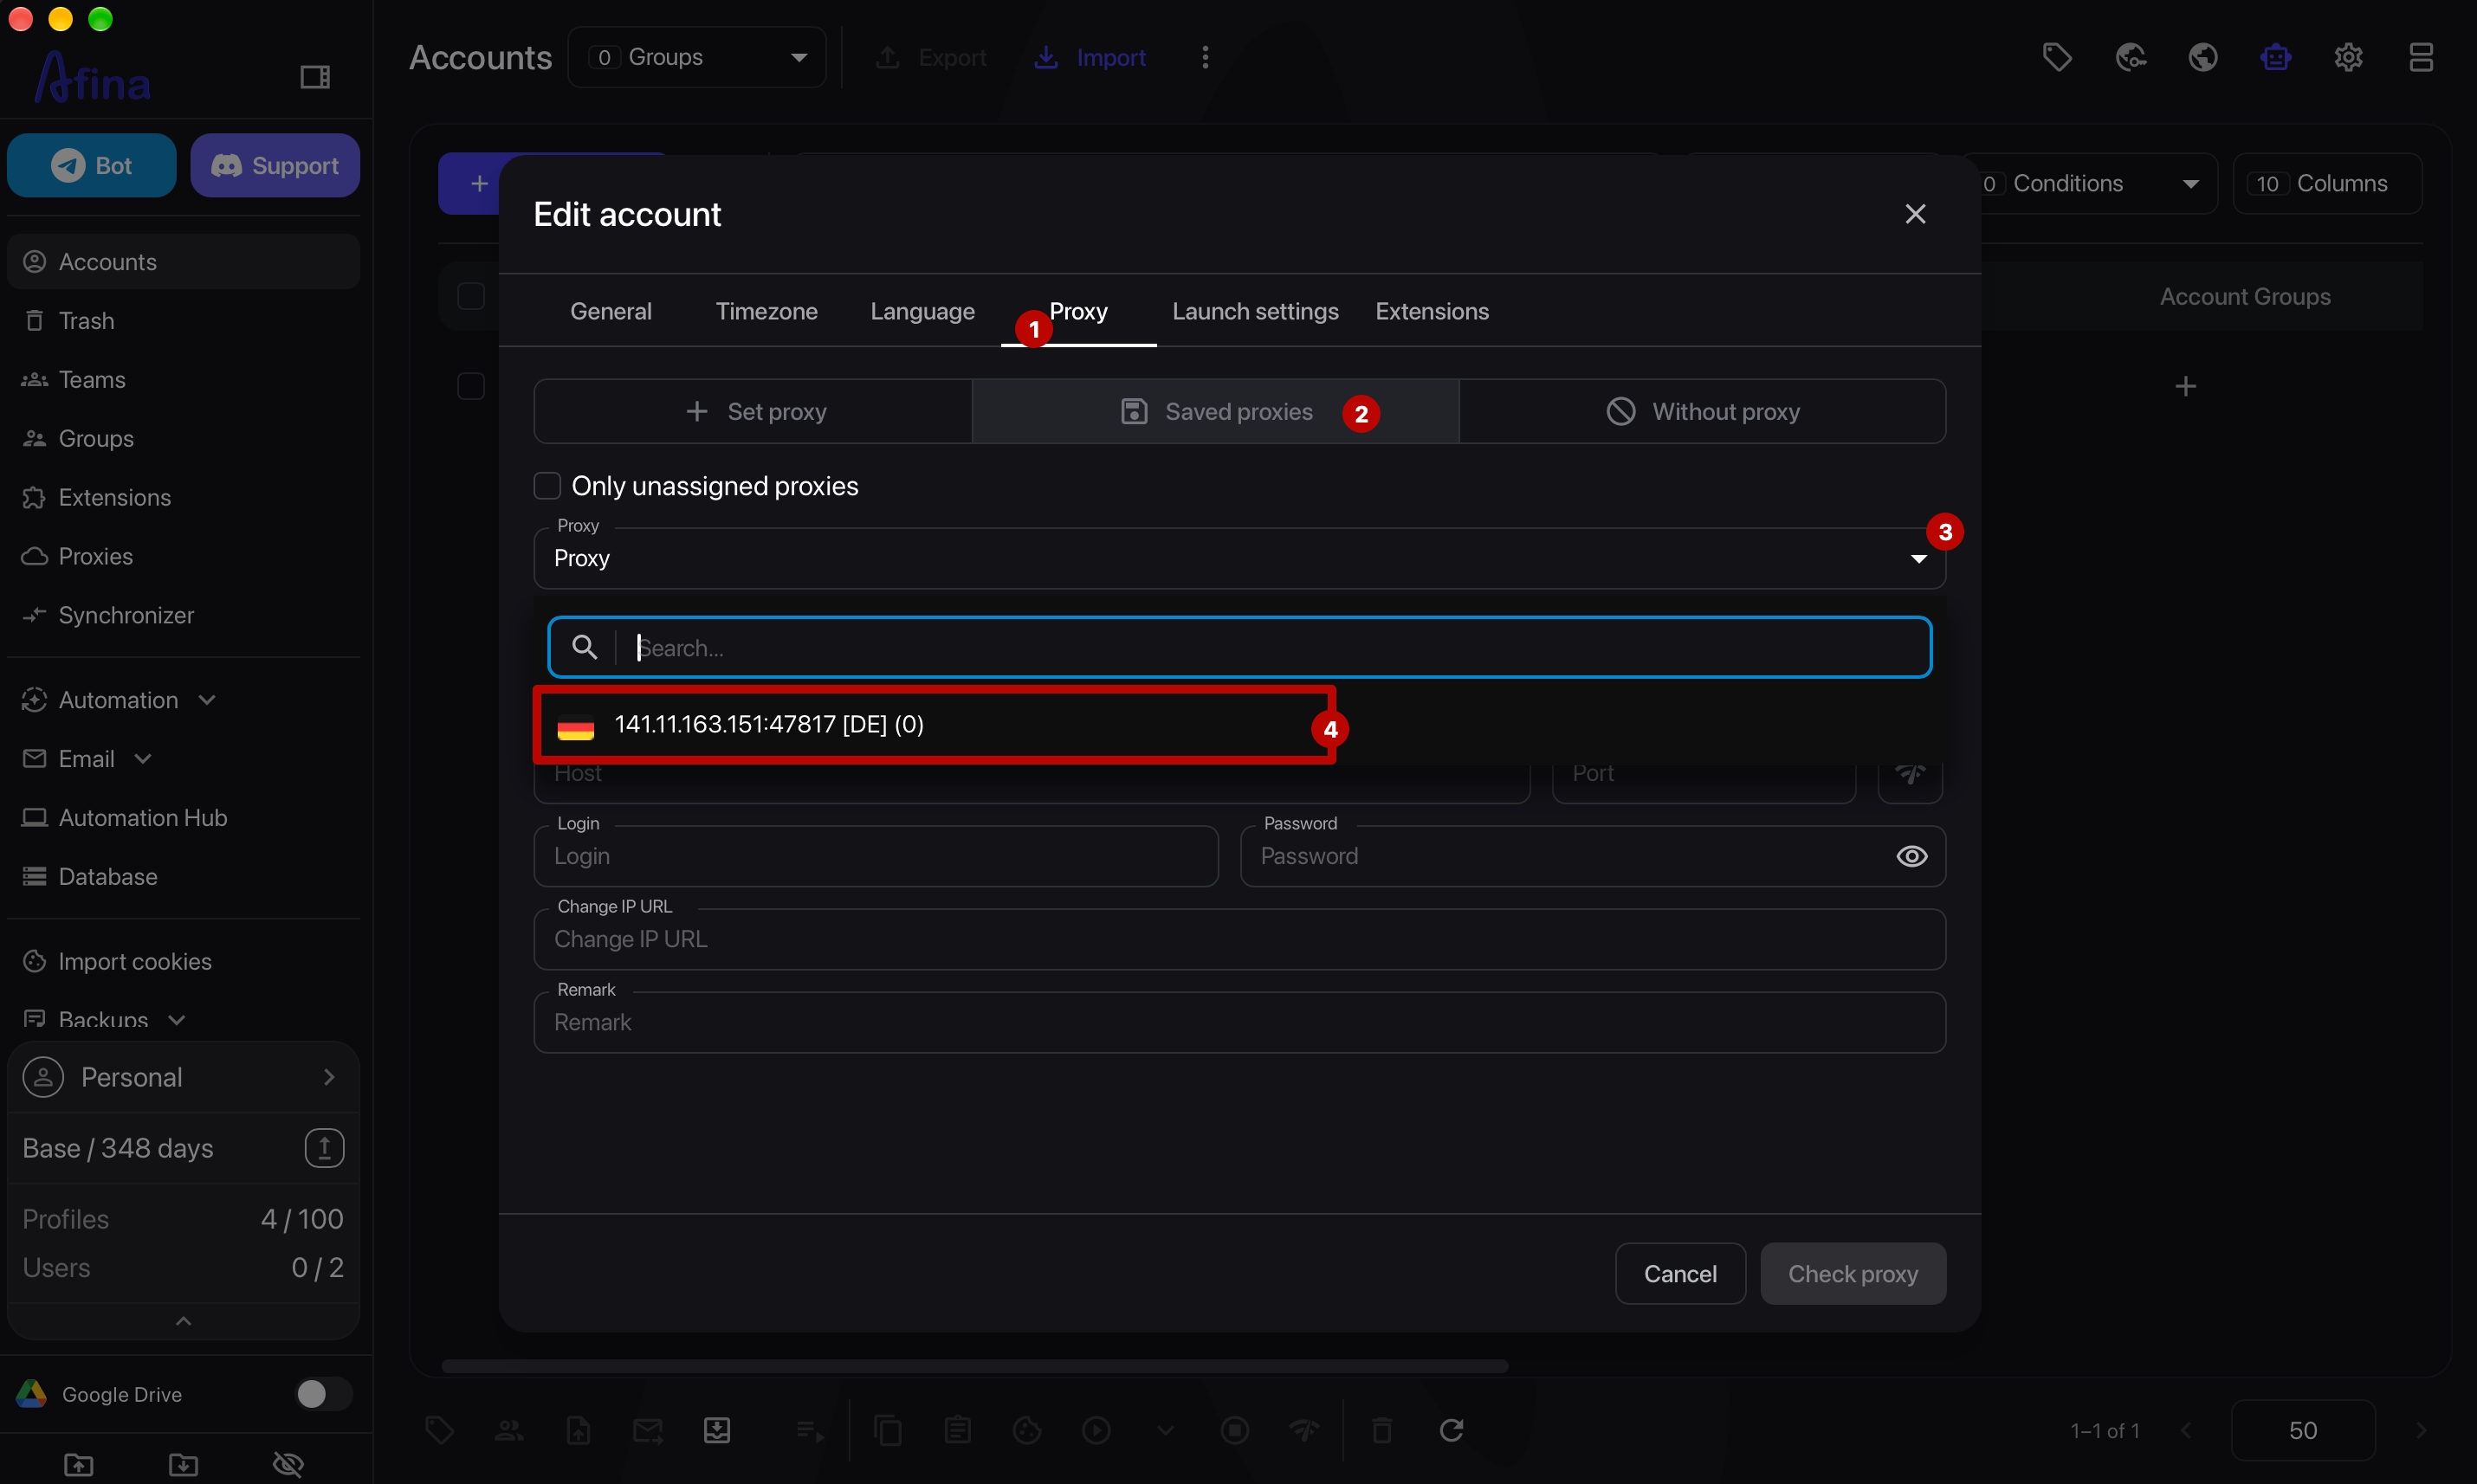Image resolution: width=2477 pixels, height=1484 pixels.
Task: Click the upgrade plan icon beside Base
Action: click(x=324, y=1147)
